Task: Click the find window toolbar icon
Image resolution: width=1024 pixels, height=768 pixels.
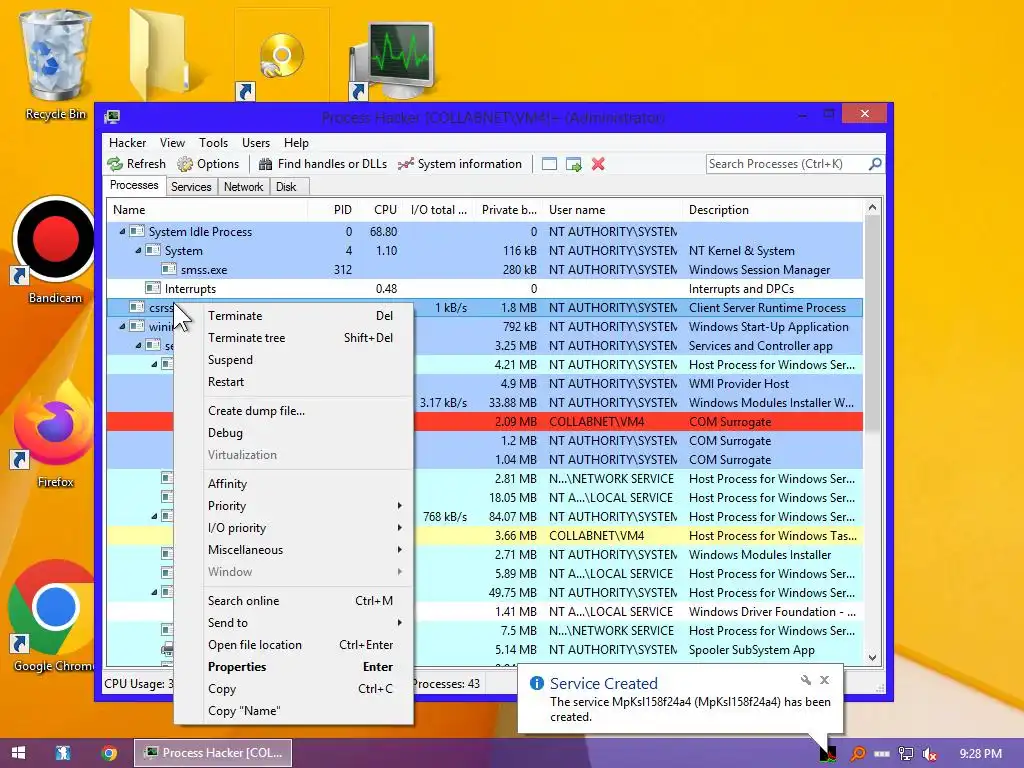Action: pyautogui.click(x=549, y=164)
